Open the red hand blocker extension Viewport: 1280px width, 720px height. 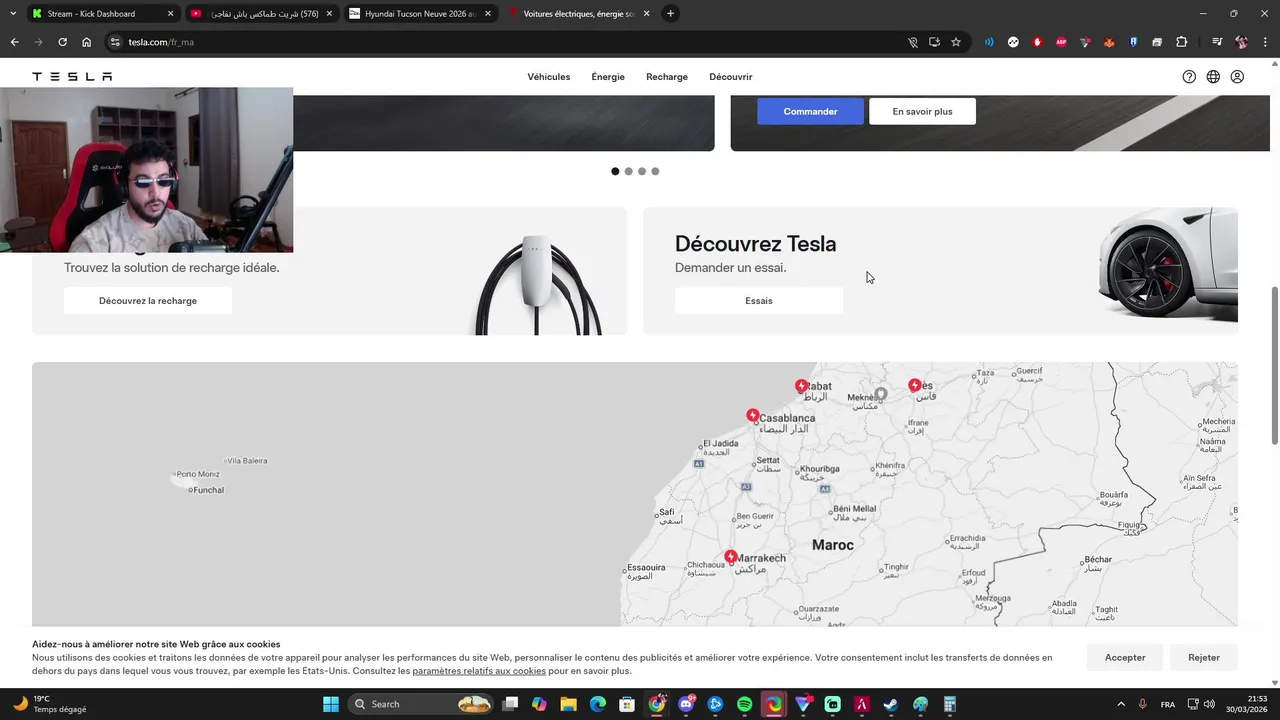click(x=1037, y=42)
